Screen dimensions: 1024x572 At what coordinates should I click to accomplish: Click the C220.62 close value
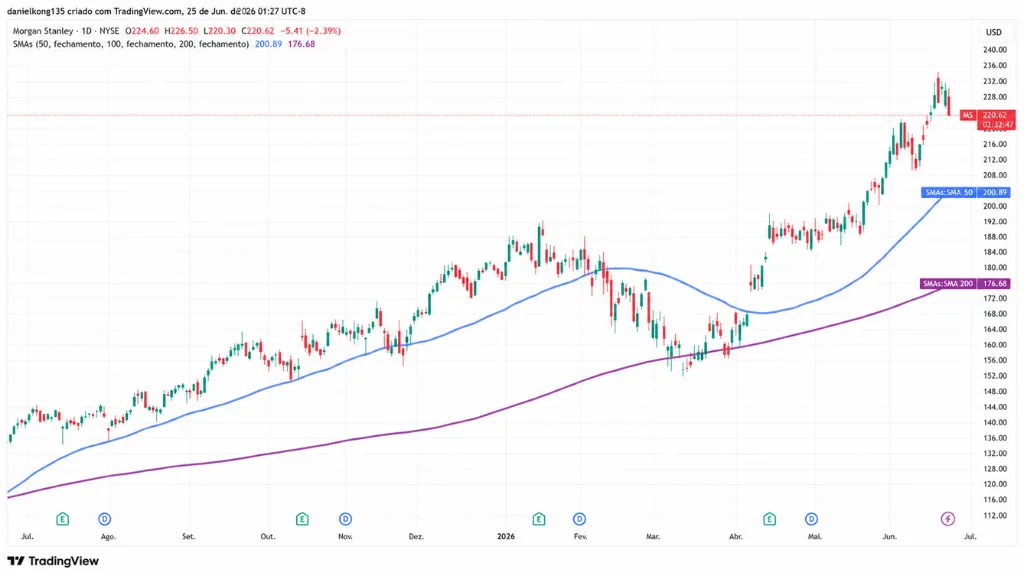click(x=258, y=31)
